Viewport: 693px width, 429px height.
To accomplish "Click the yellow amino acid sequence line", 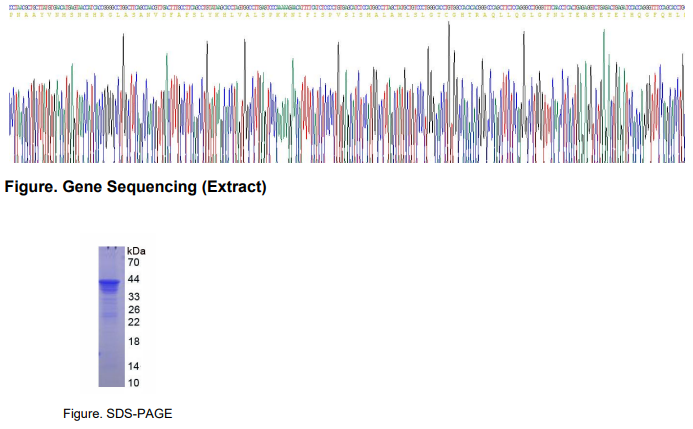I will coord(347,15).
